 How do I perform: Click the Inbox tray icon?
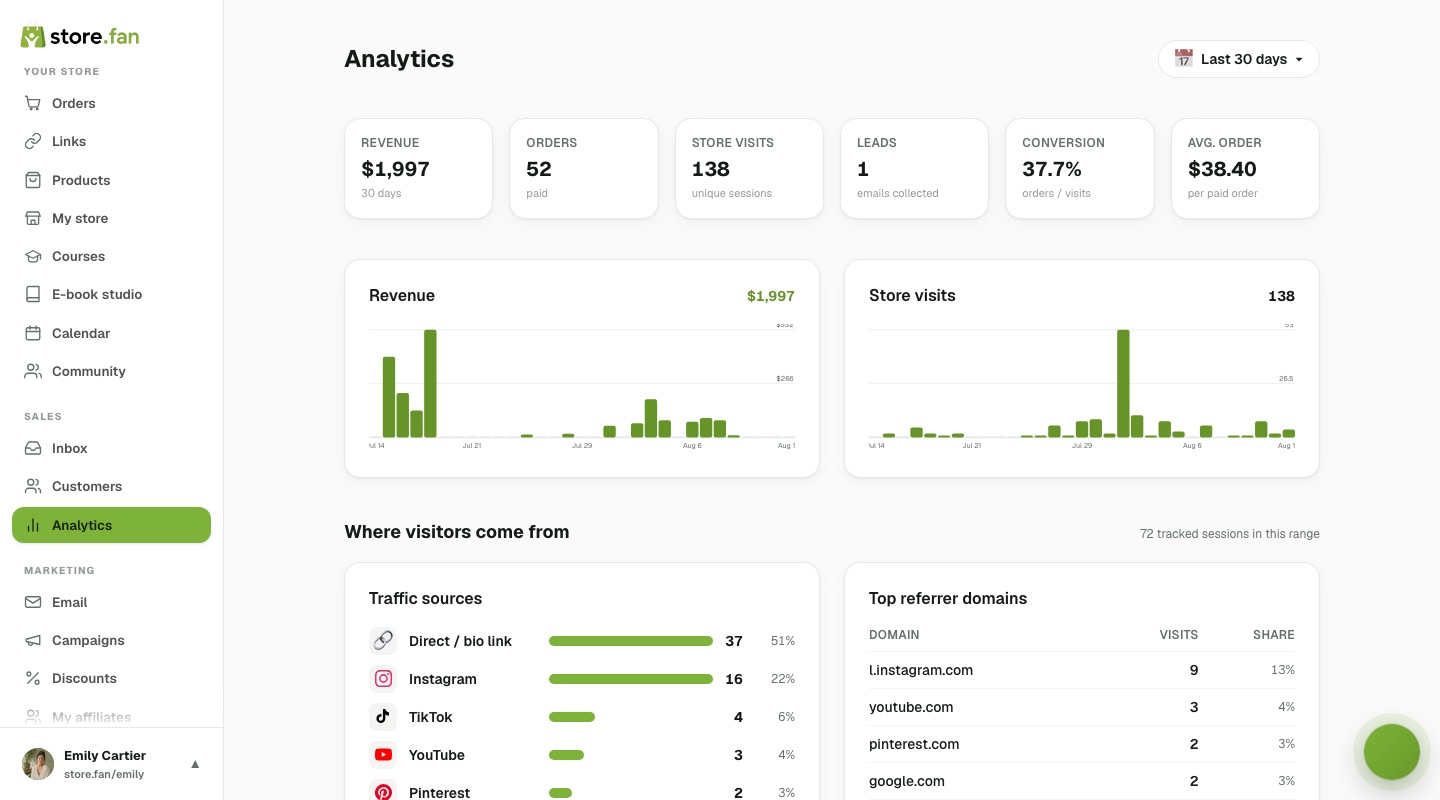(x=33, y=448)
